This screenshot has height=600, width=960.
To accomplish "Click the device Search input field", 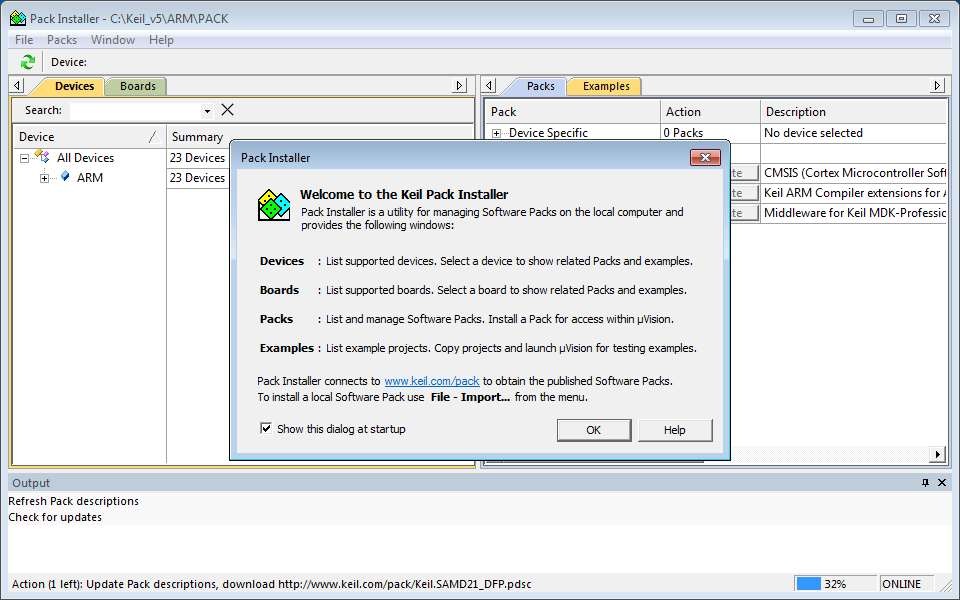I will click(x=136, y=111).
